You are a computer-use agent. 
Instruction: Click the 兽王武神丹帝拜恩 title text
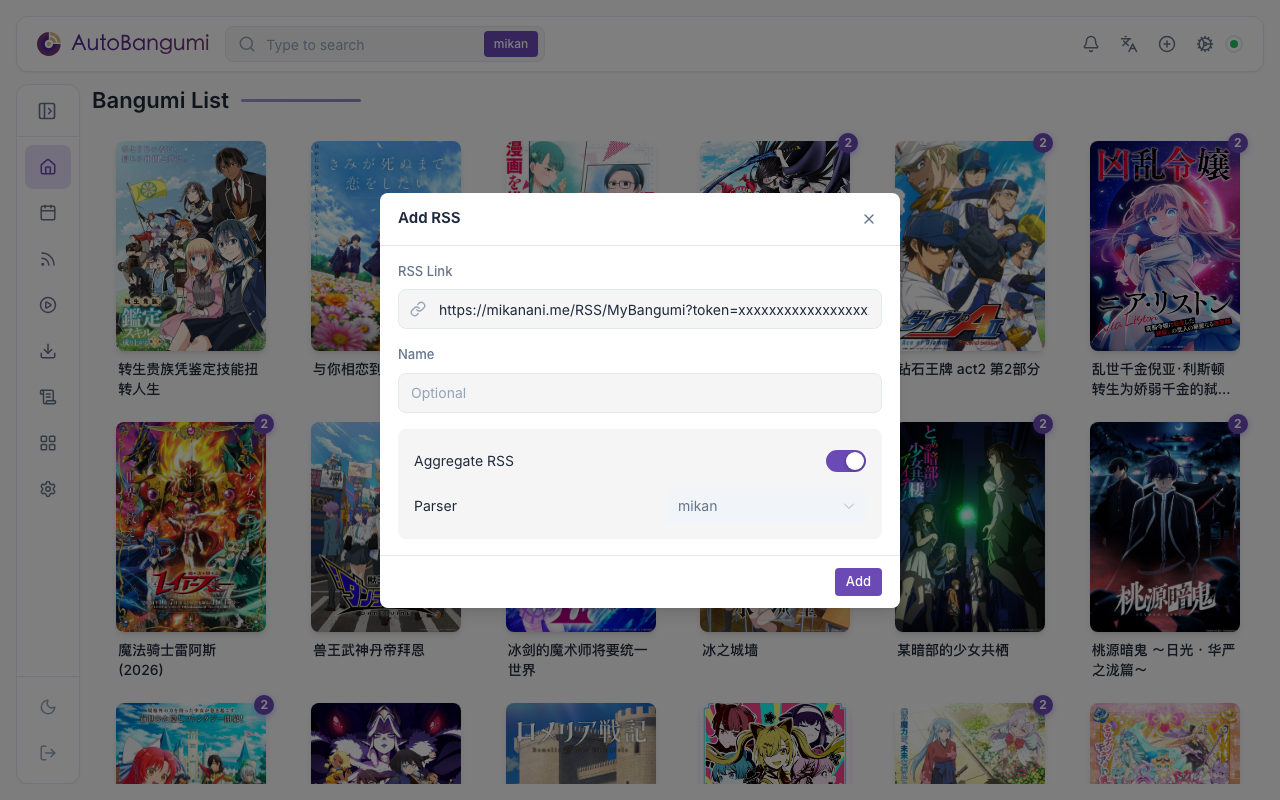[x=369, y=650]
